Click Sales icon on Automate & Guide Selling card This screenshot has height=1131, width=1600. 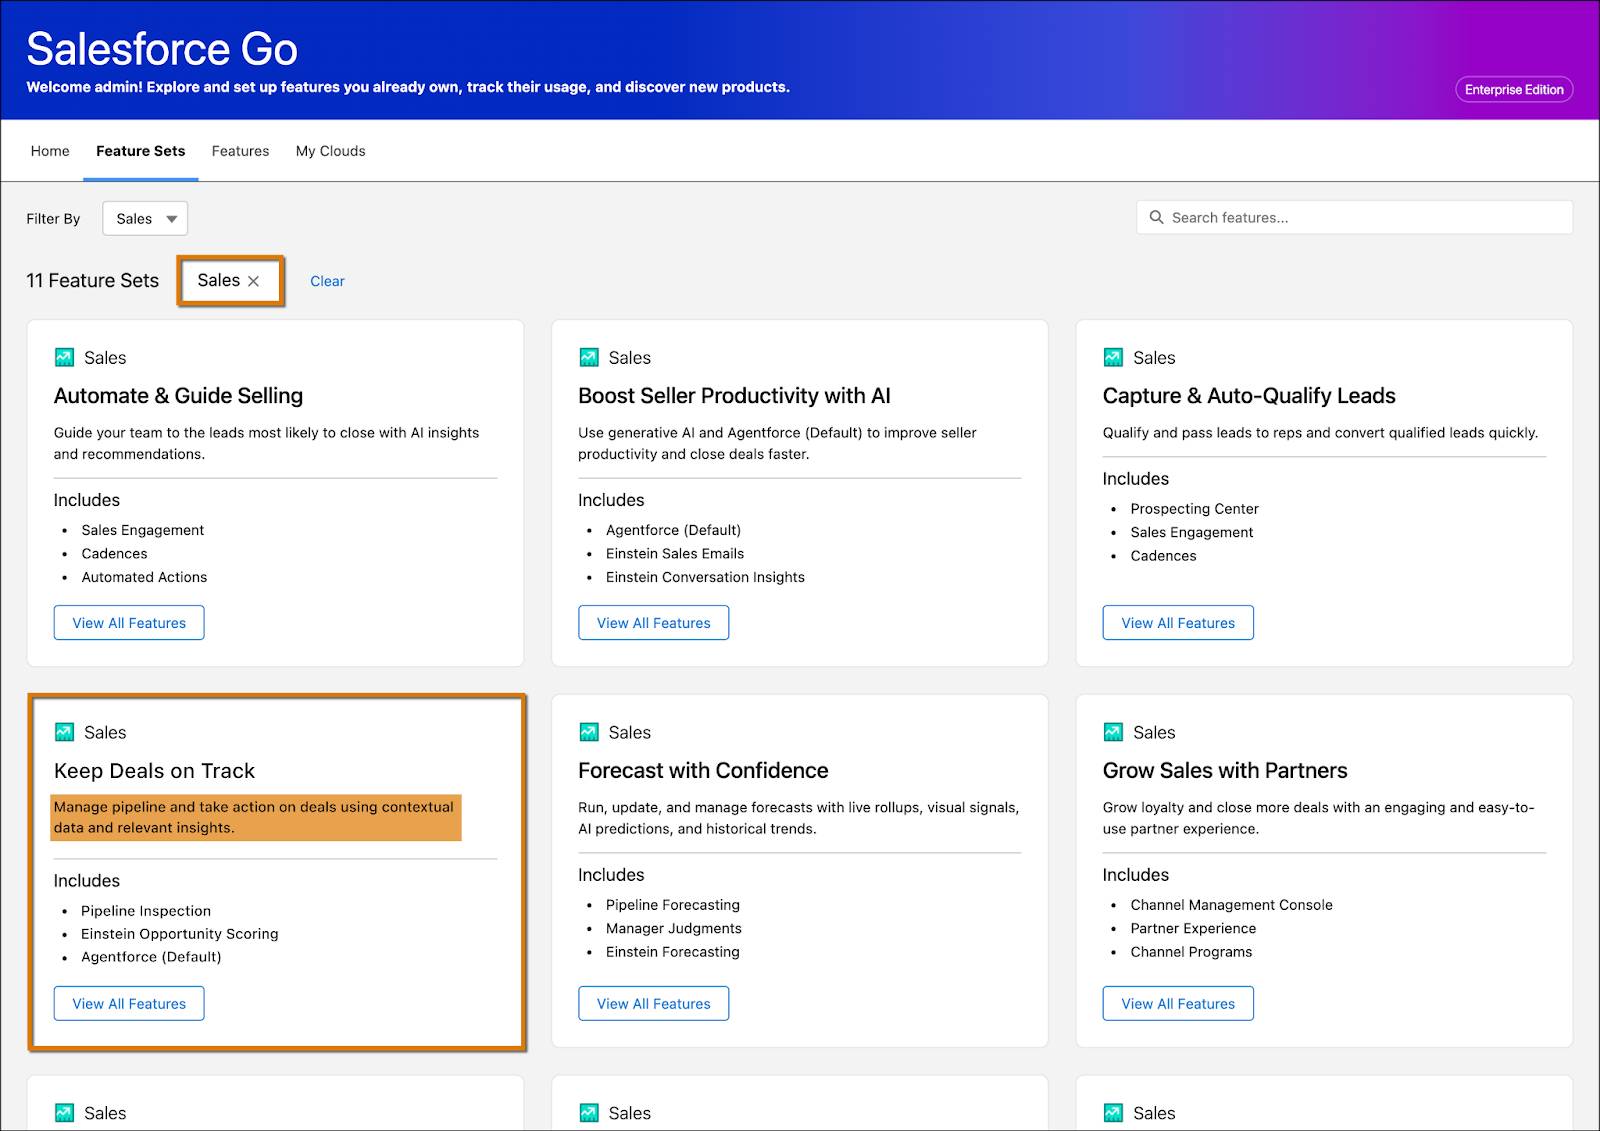coord(64,357)
